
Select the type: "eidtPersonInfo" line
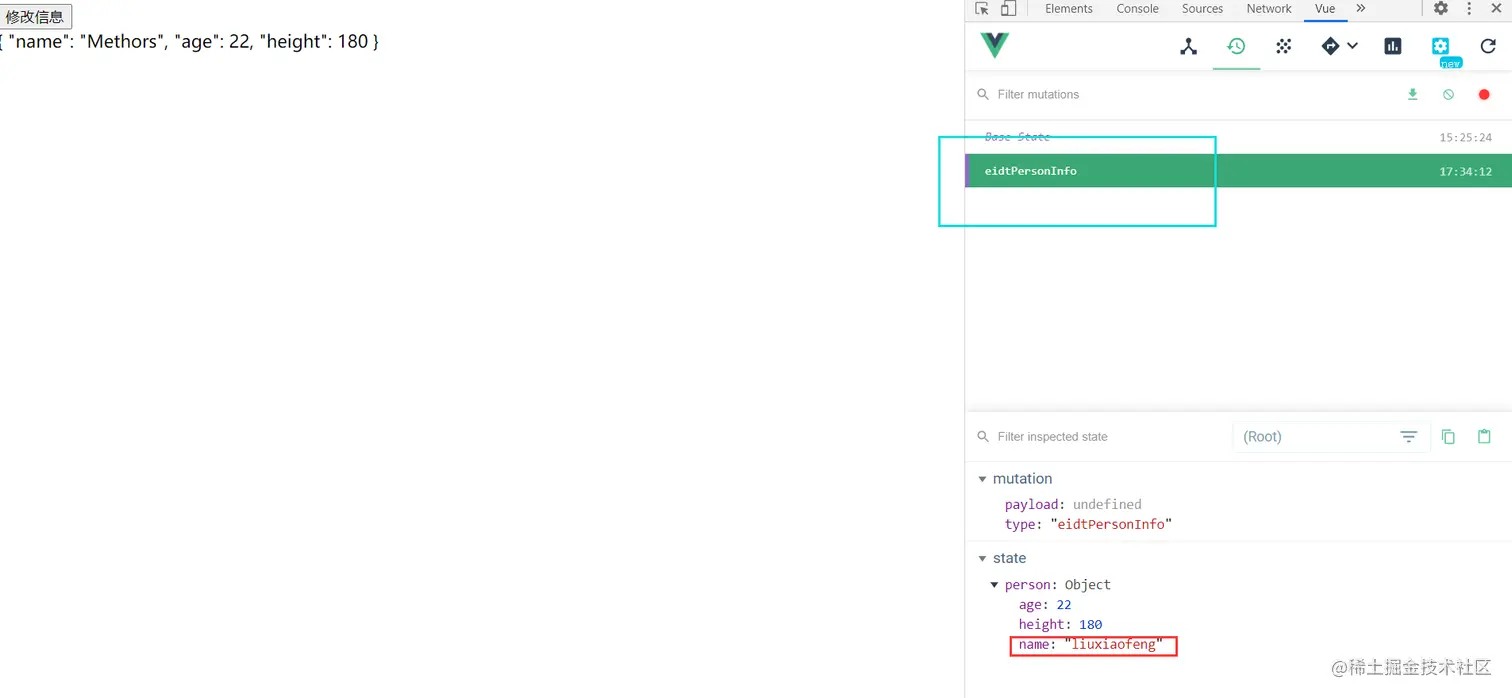(1088, 524)
